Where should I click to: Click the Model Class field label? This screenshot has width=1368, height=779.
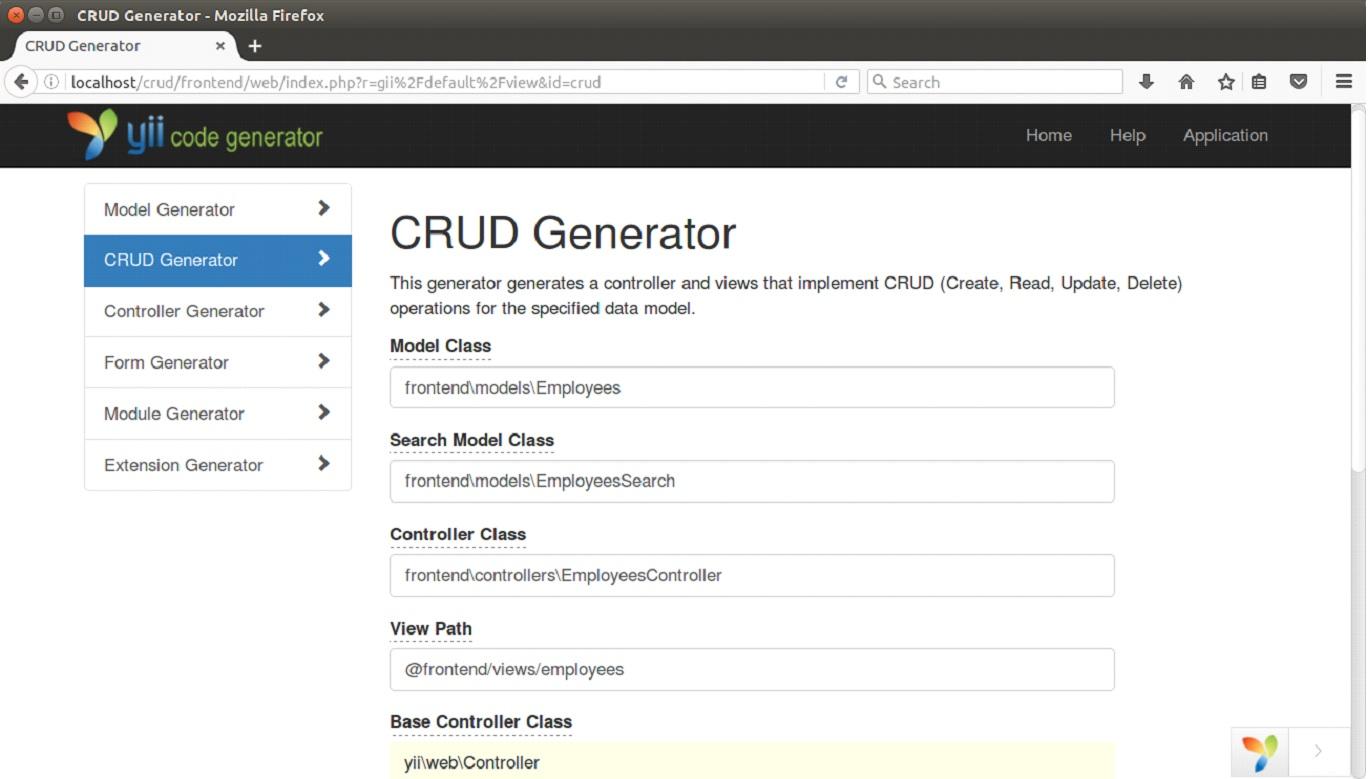point(440,346)
